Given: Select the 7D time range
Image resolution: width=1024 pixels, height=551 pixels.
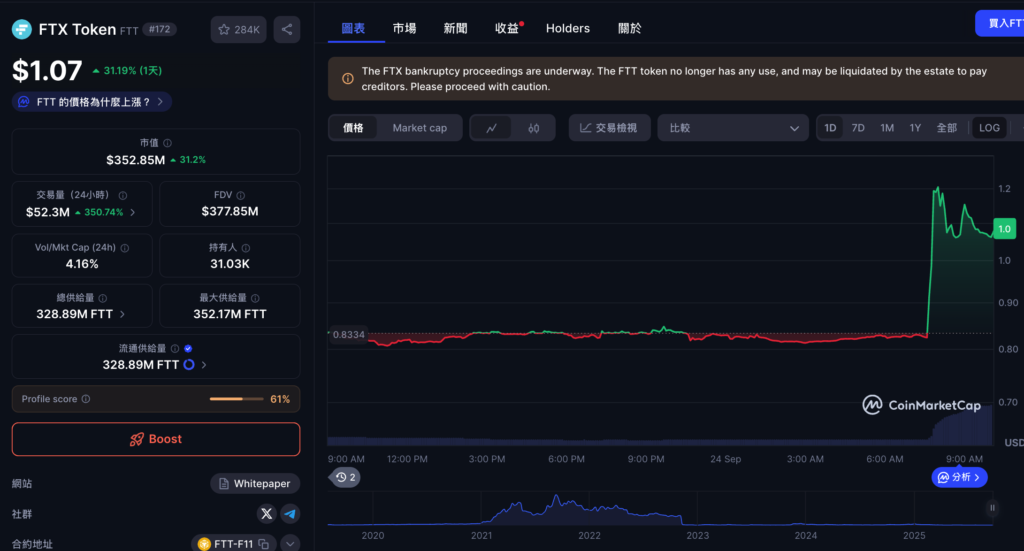Looking at the screenshot, I should pyautogui.click(x=858, y=128).
